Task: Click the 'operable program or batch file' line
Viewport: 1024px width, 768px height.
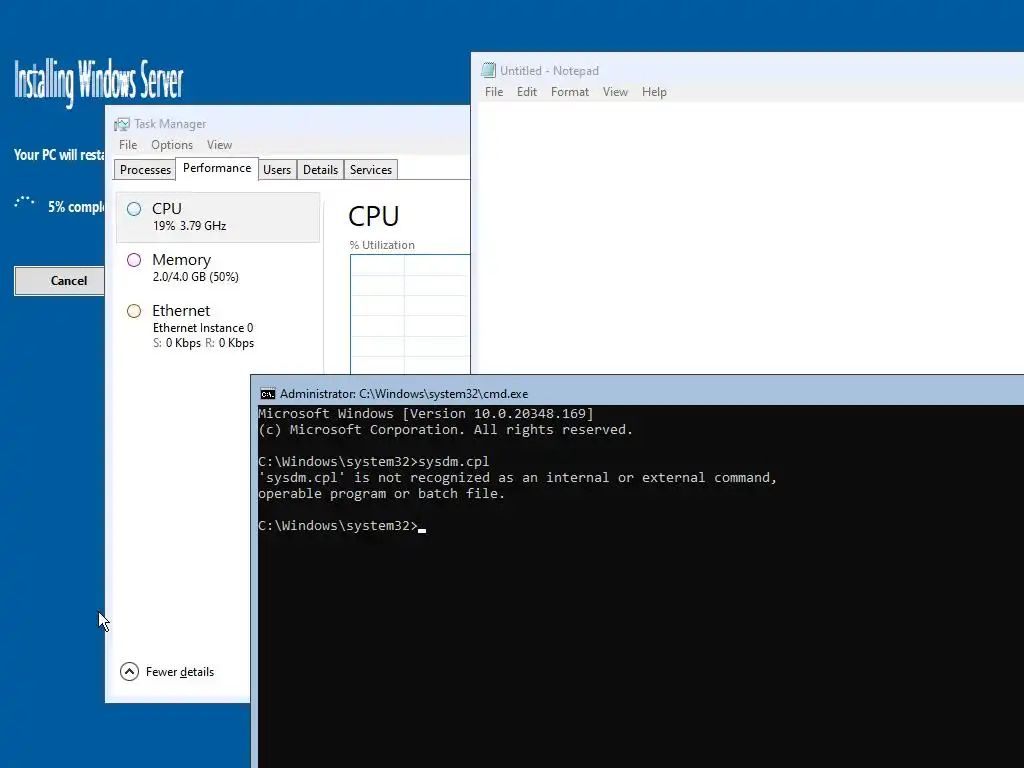Action: pos(381,494)
